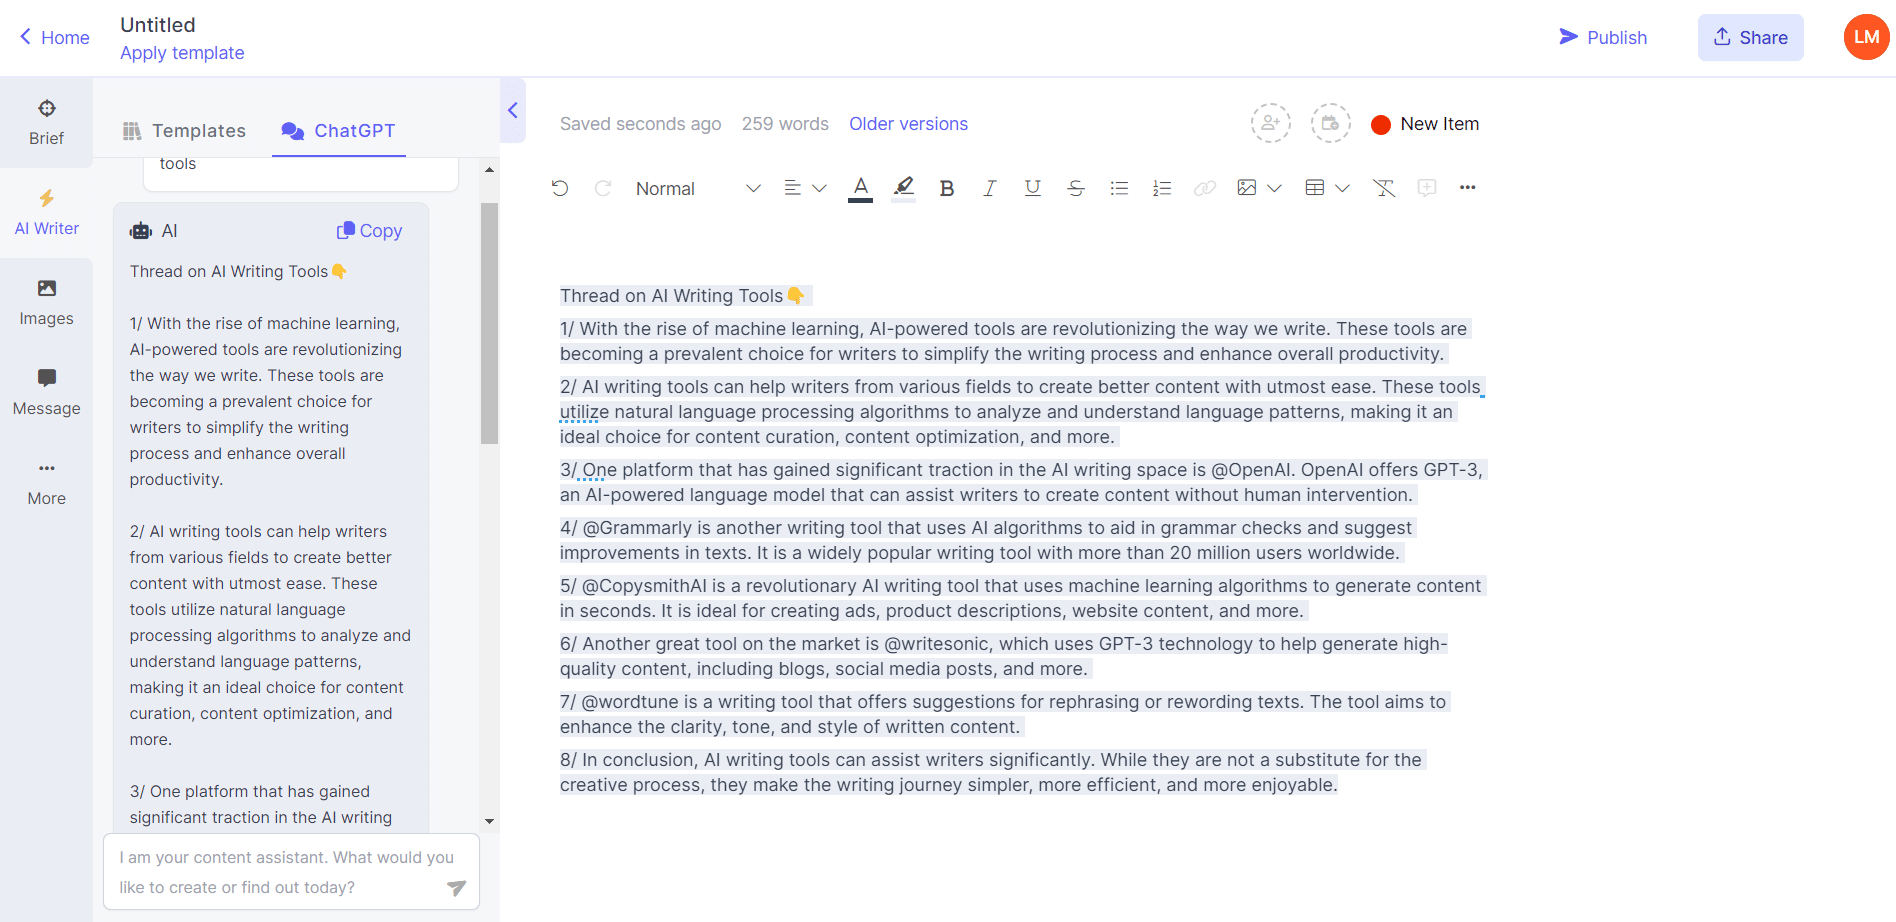Viewport: 1896px width, 922px height.
Task: Expand the image options chevron
Action: pos(1274,188)
